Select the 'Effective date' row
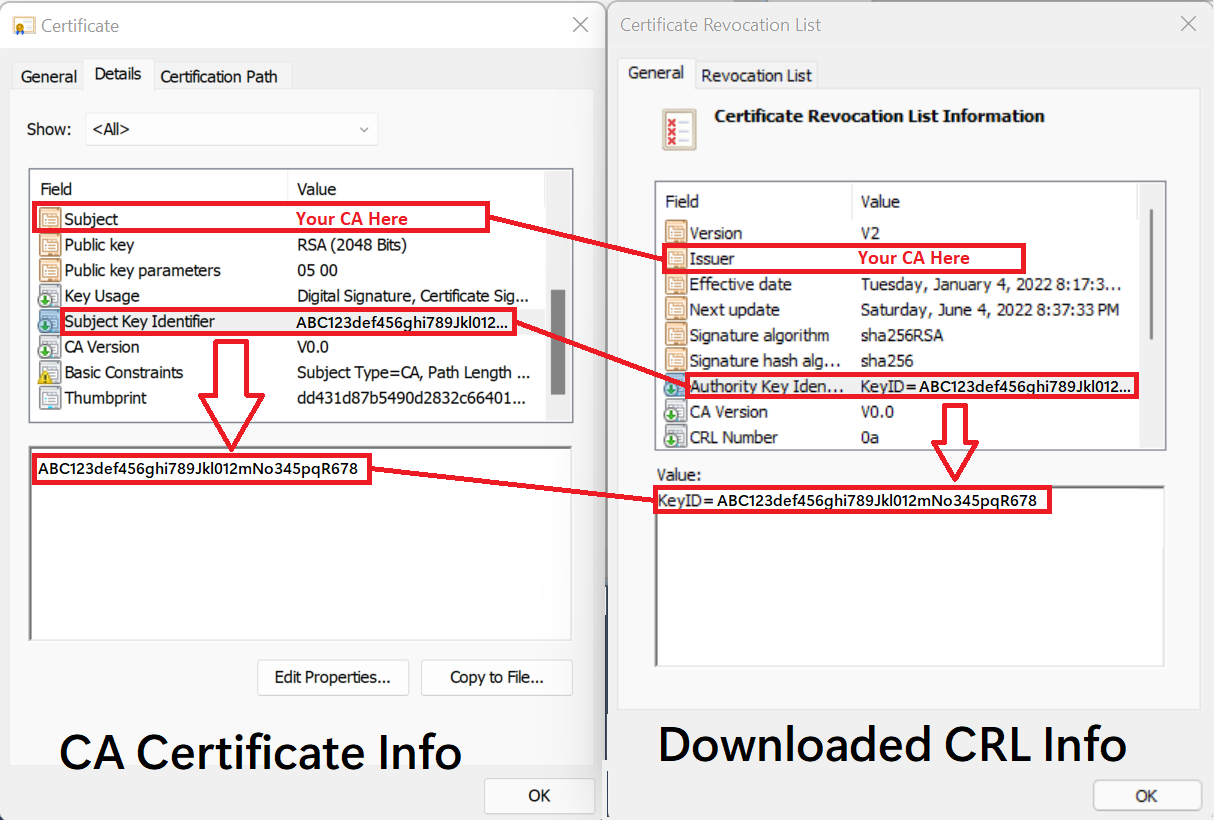The image size is (1216, 820). 900,284
